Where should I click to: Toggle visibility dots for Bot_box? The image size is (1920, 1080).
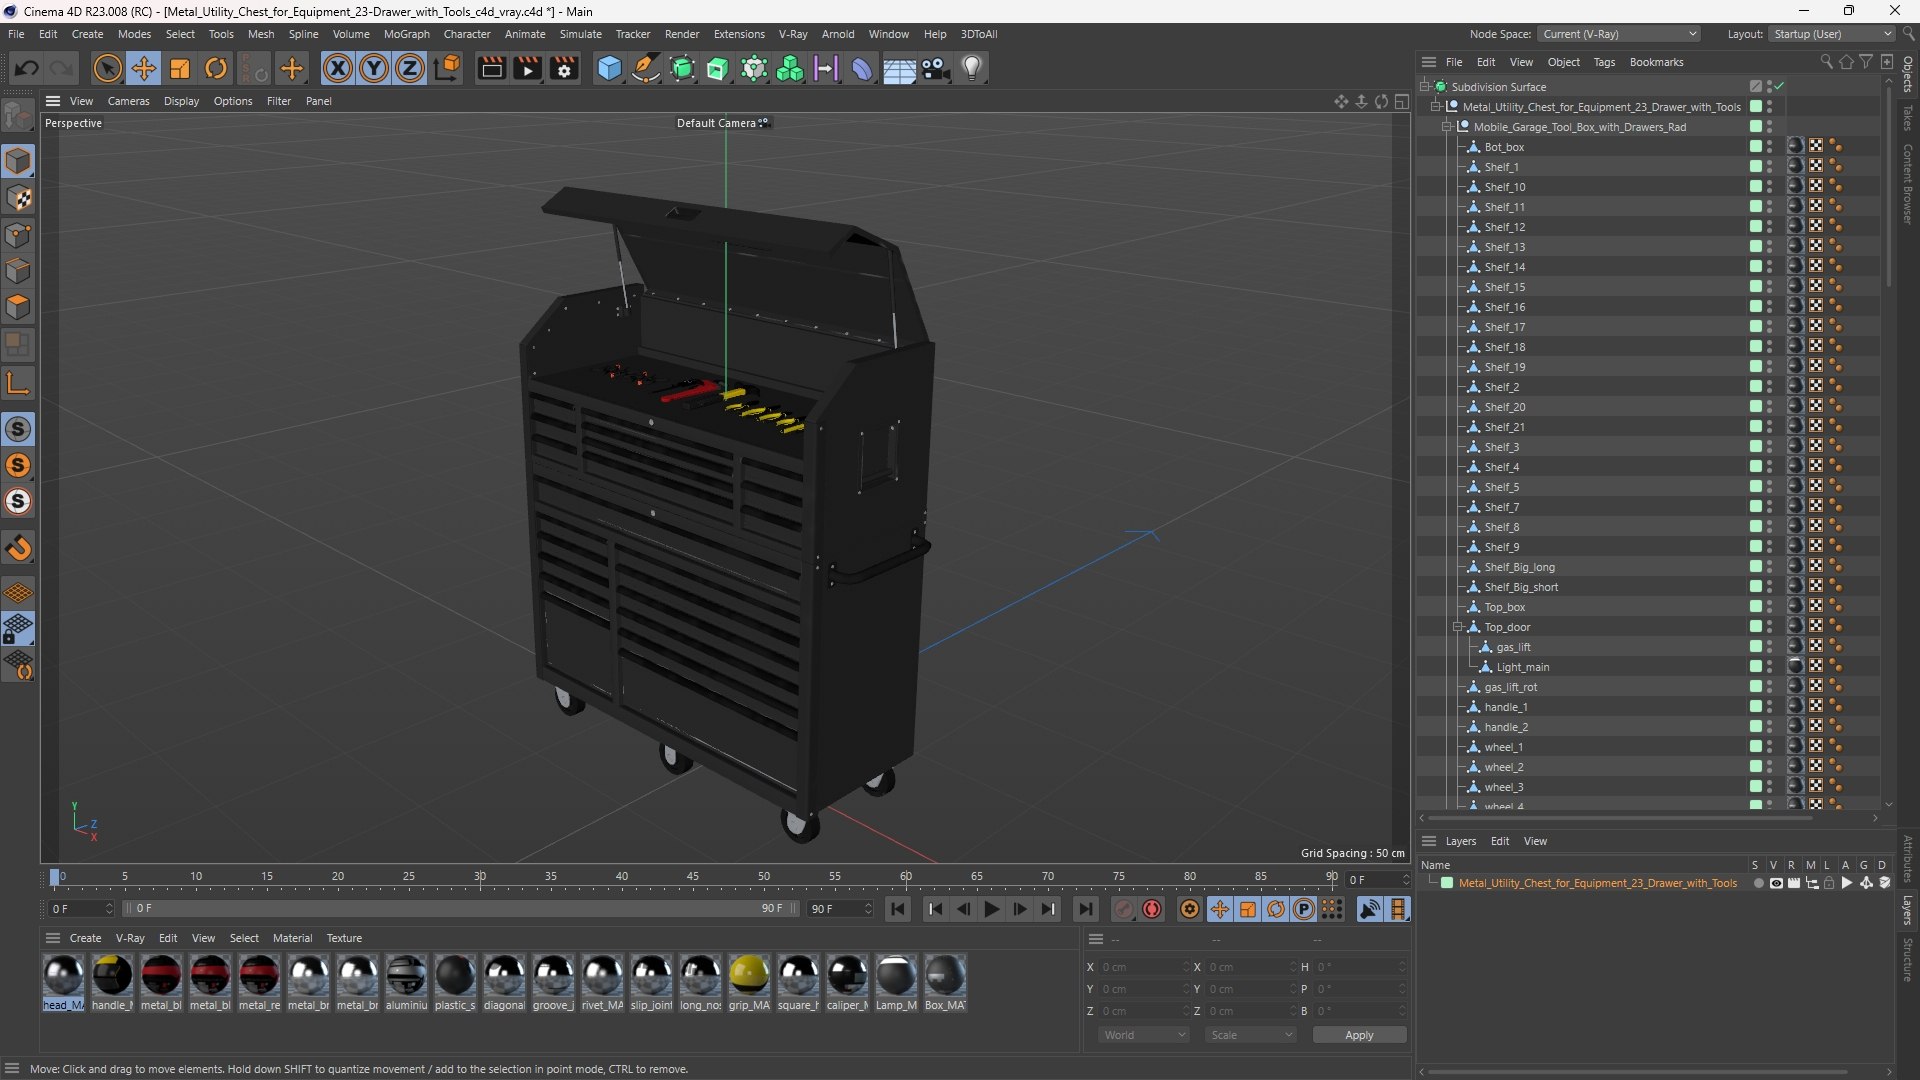[1769, 147]
